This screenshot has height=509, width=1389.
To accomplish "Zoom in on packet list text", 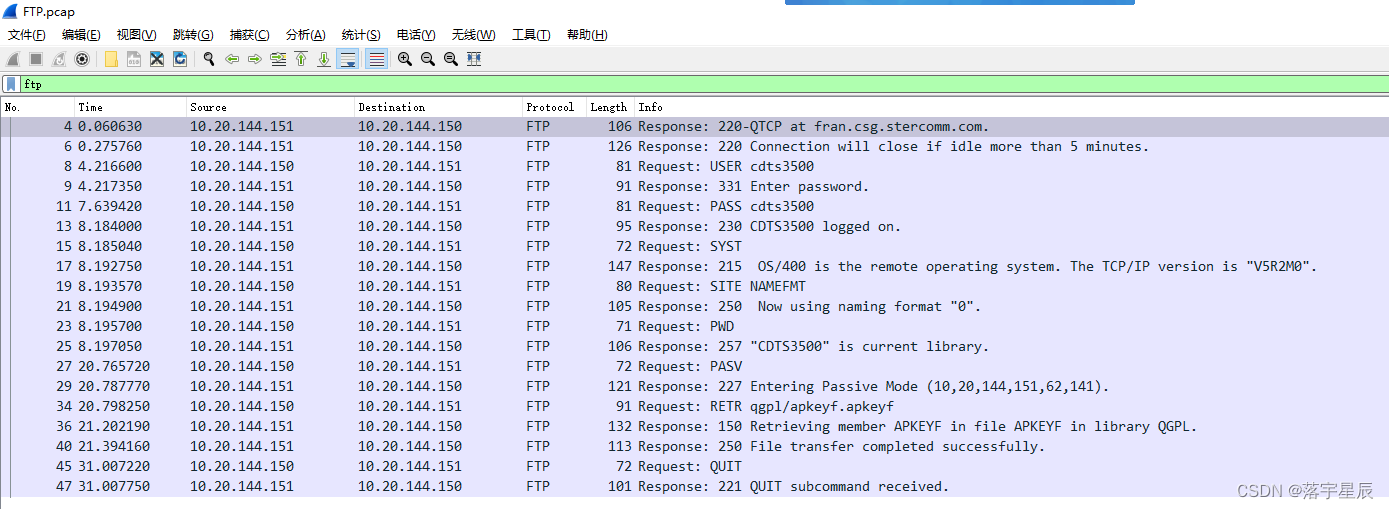I will point(405,59).
